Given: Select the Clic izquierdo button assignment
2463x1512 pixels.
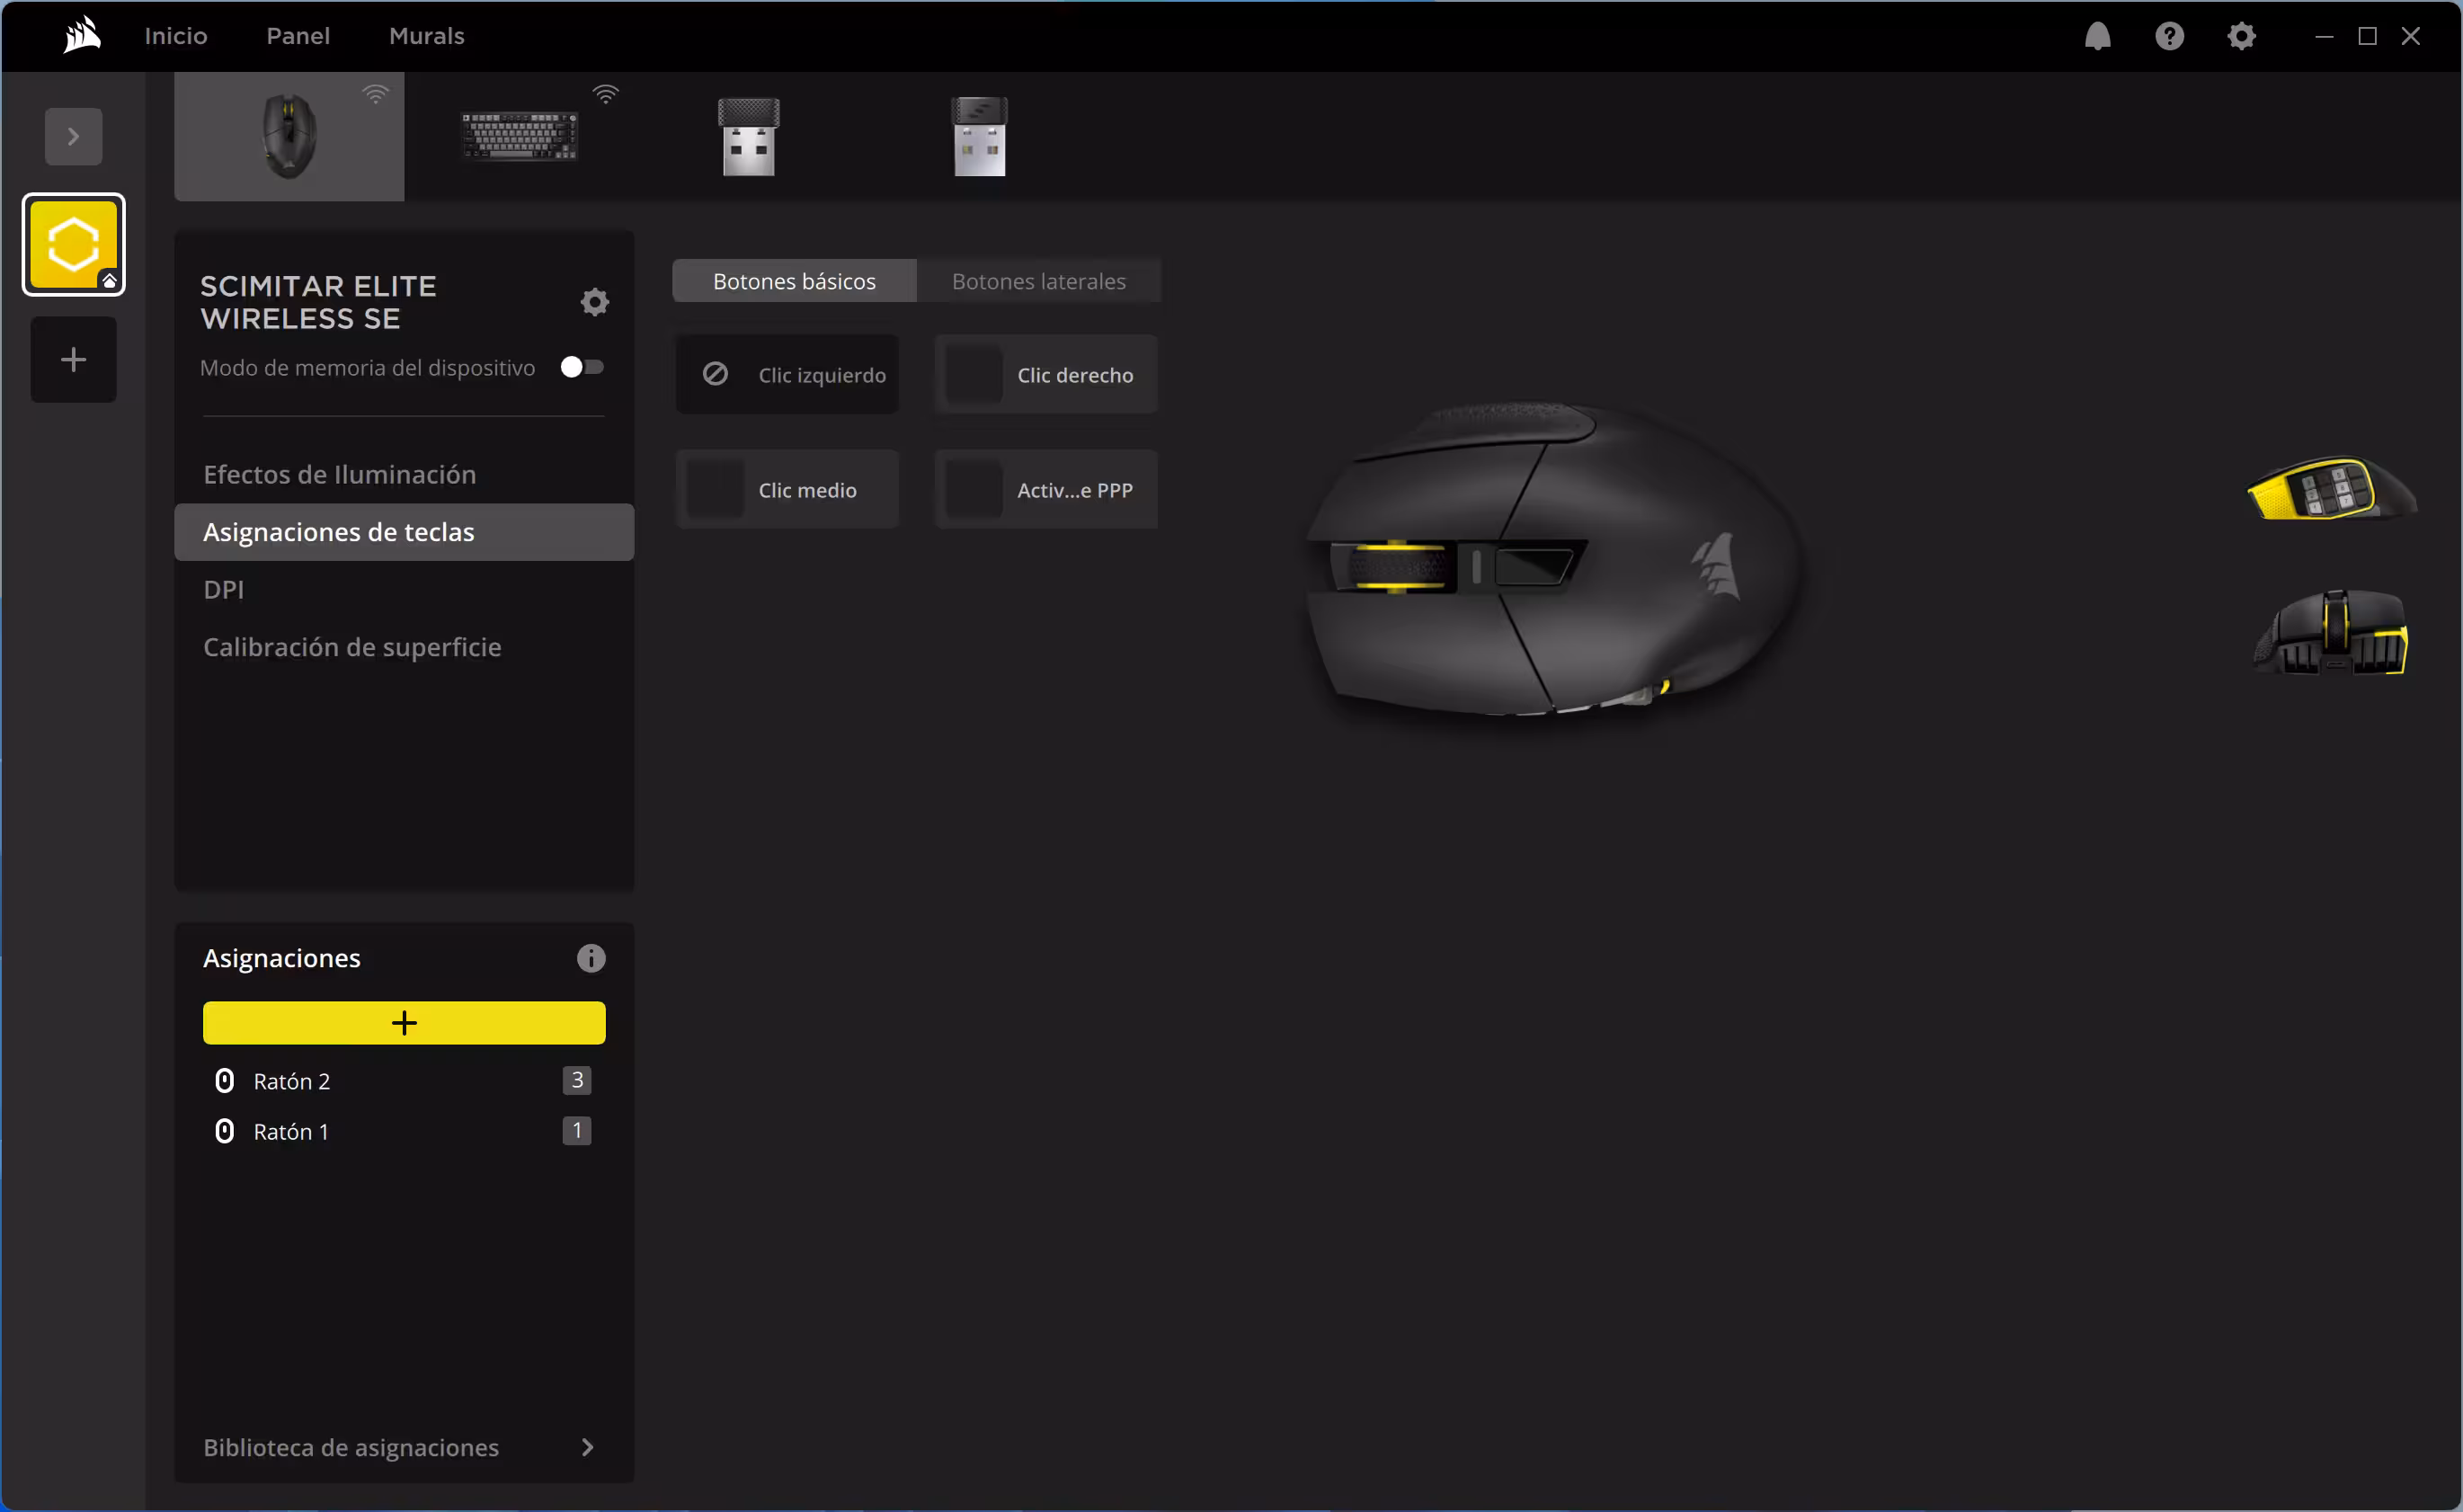Looking at the screenshot, I should point(787,375).
